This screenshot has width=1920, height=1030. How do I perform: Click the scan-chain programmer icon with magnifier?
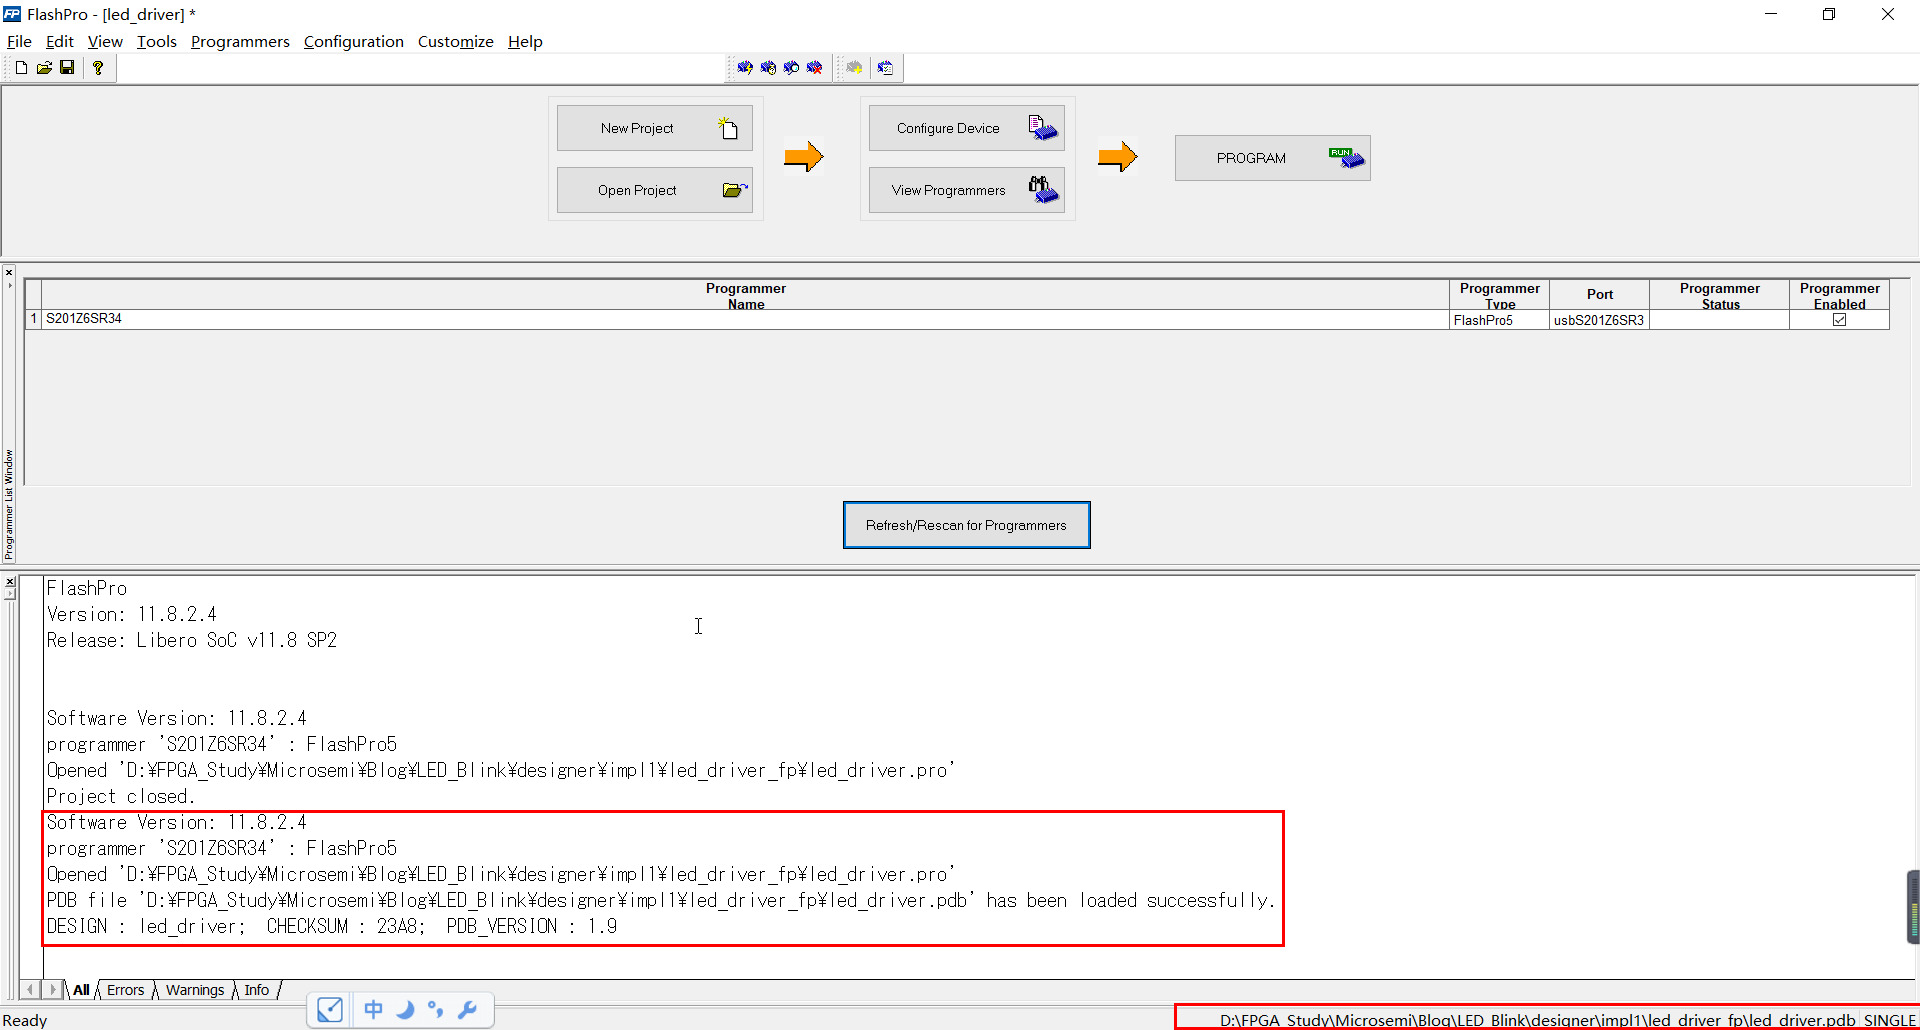click(792, 67)
